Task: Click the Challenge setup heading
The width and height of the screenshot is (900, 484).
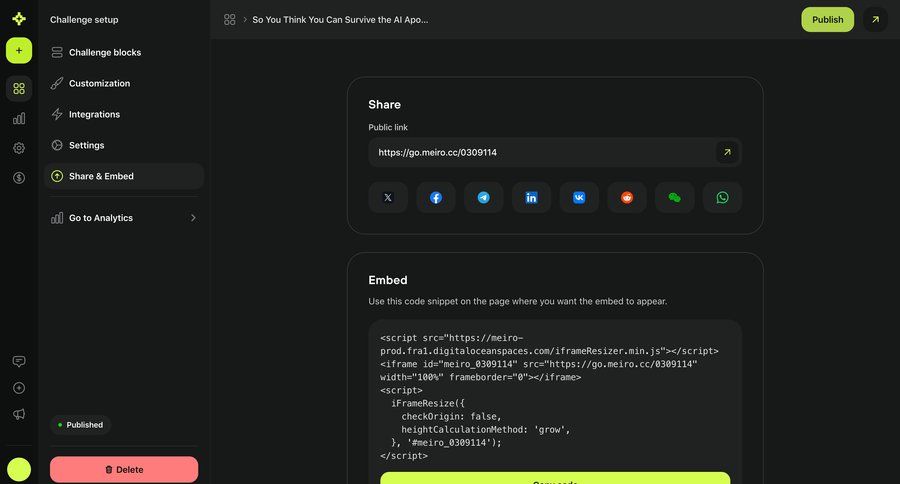Action: pos(84,20)
